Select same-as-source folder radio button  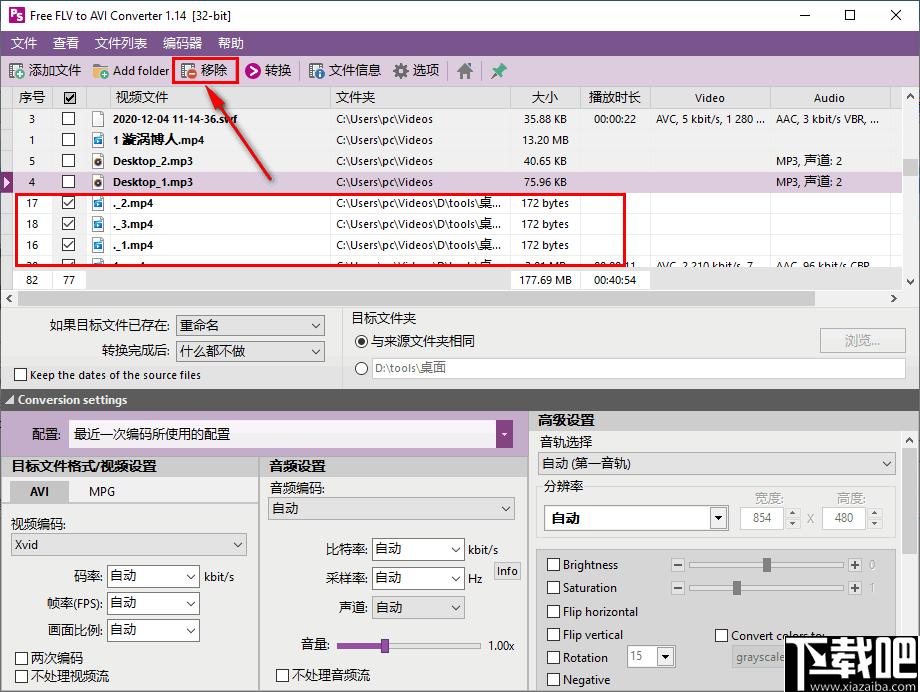[x=361, y=341]
